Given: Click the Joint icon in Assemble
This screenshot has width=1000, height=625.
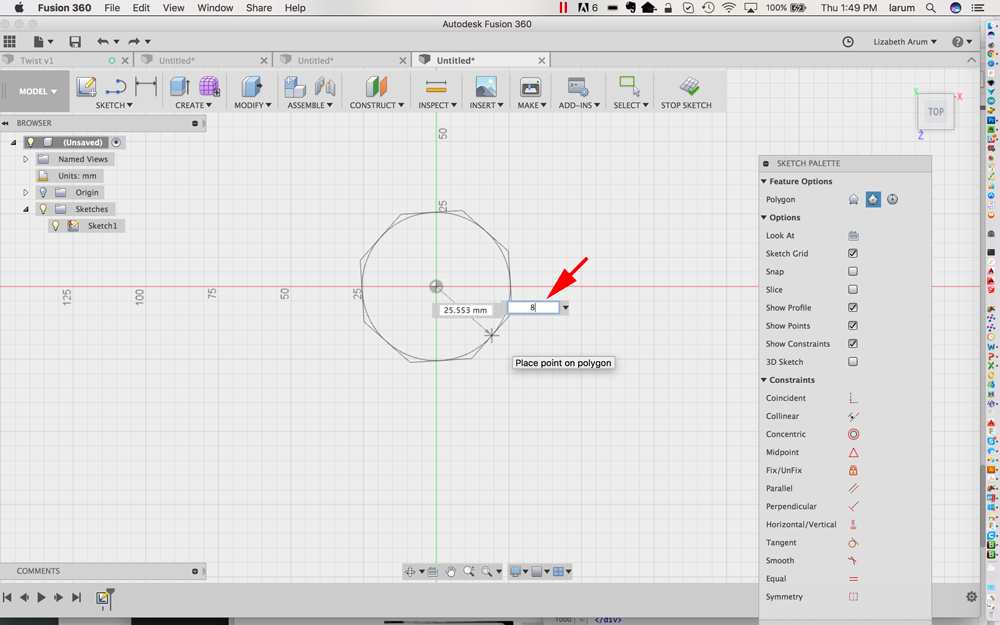Looking at the screenshot, I should tap(325, 87).
